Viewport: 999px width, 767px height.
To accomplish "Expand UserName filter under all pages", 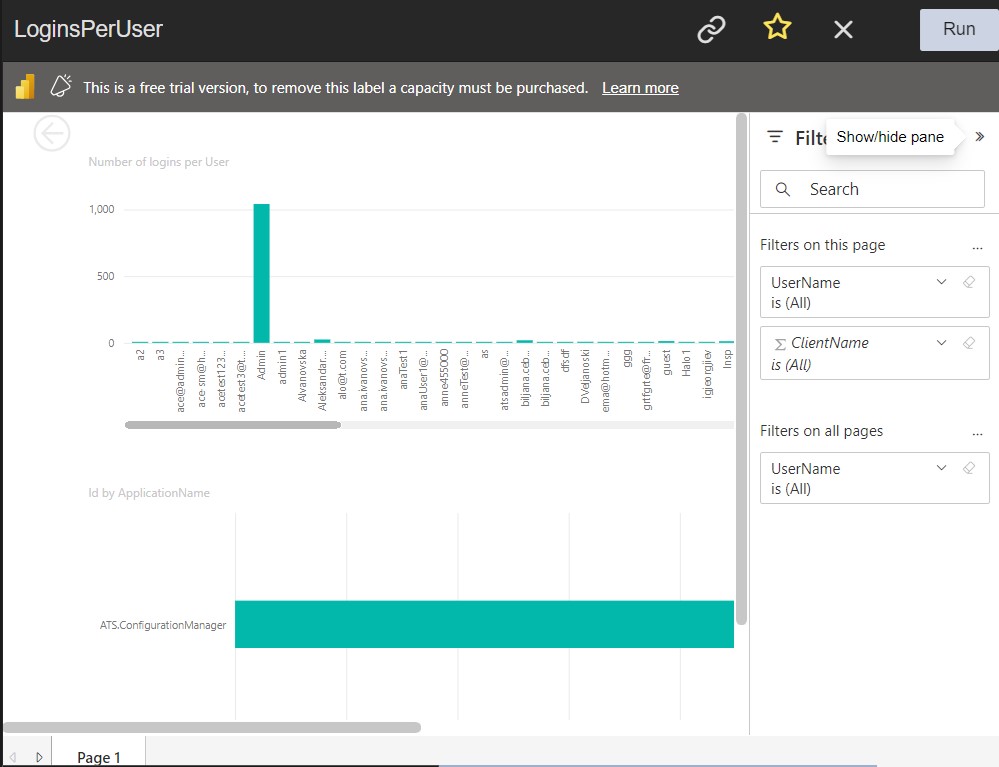I will point(941,468).
